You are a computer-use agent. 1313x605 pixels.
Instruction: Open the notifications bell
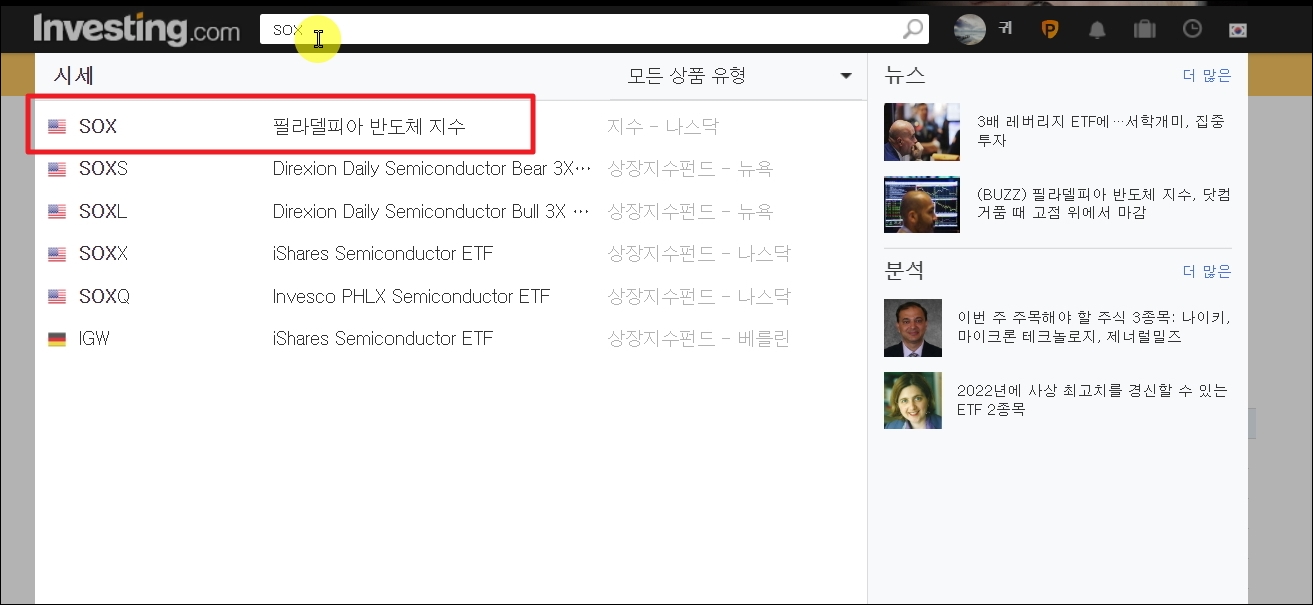tap(1097, 29)
